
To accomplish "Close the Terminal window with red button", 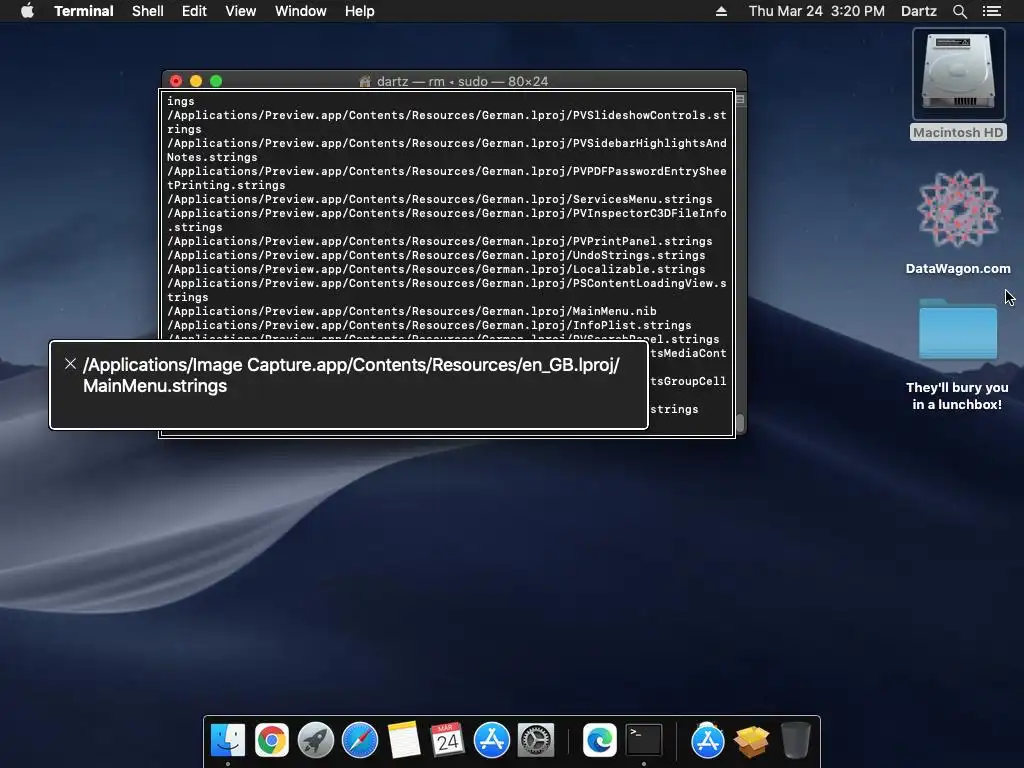I will [176, 81].
